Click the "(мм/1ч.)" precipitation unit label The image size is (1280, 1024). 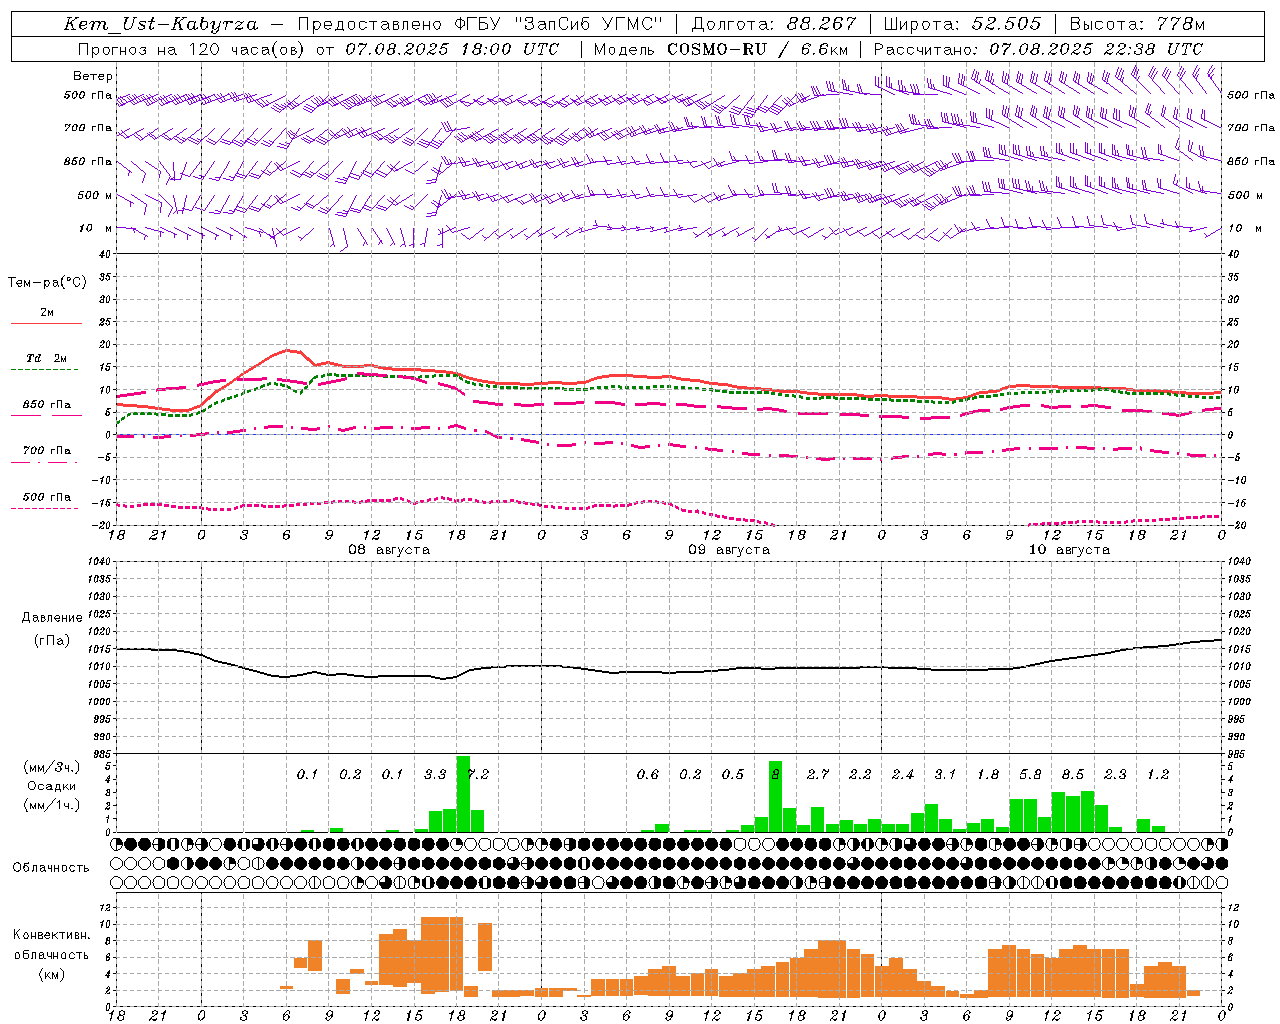pos(52,805)
